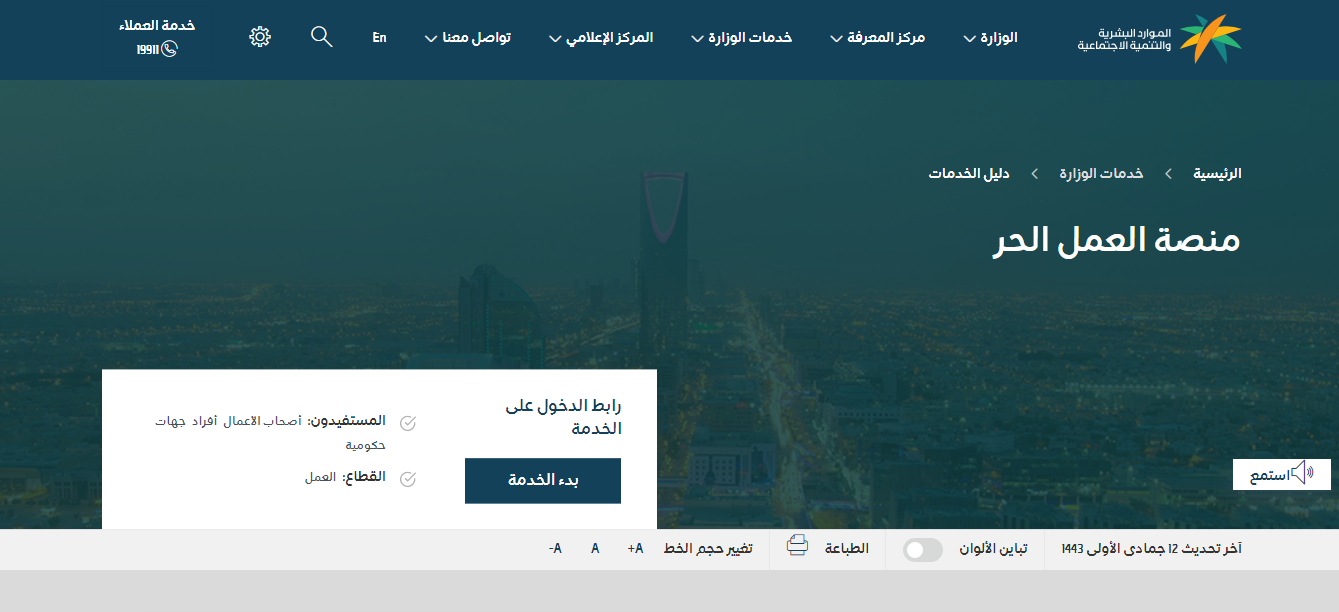Click the استمع listen button
This screenshot has height=612, width=1339.
pos(1281,474)
